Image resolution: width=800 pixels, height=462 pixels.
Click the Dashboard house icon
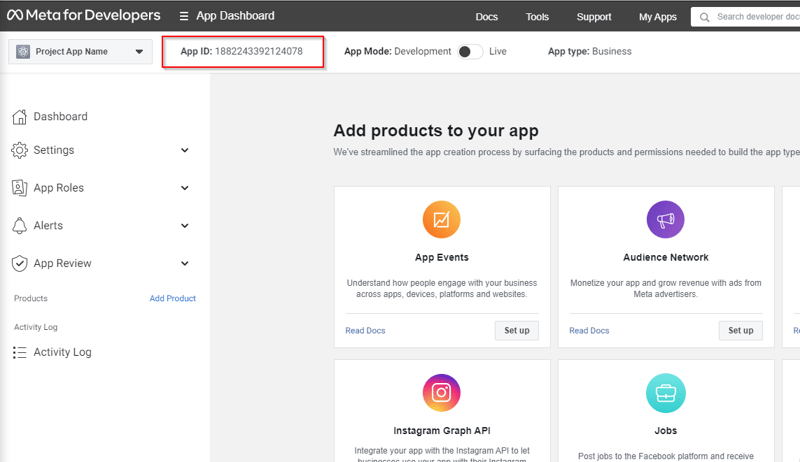pyautogui.click(x=19, y=117)
